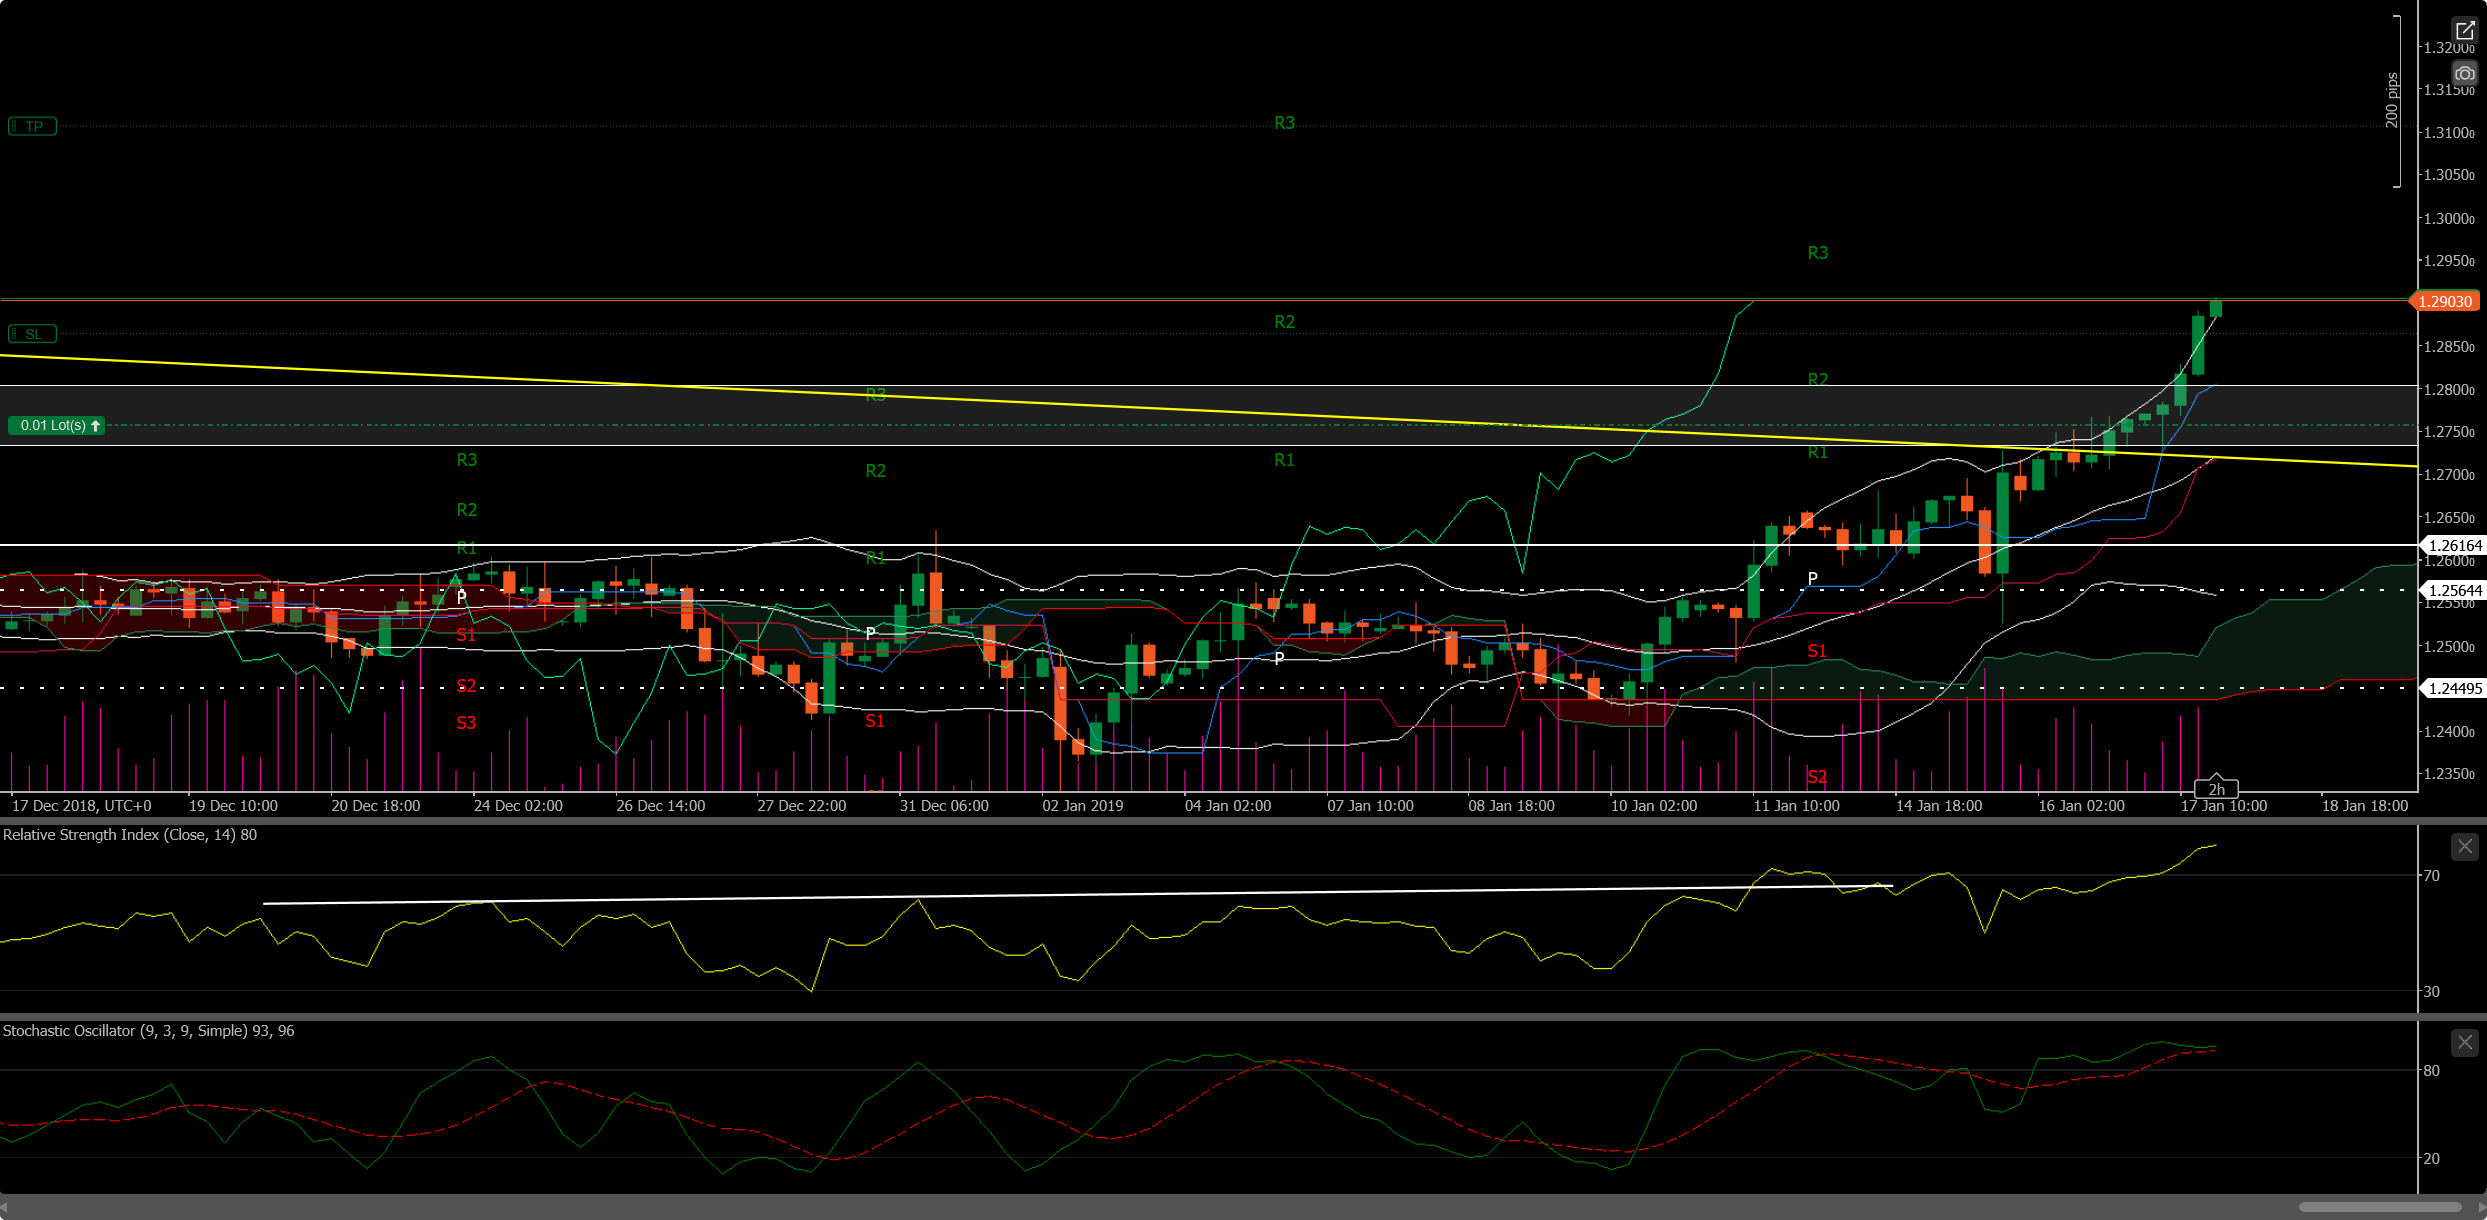This screenshot has height=1220, width=2487.
Task: Select the 1.26164 horizontal line price label
Action: (2454, 546)
